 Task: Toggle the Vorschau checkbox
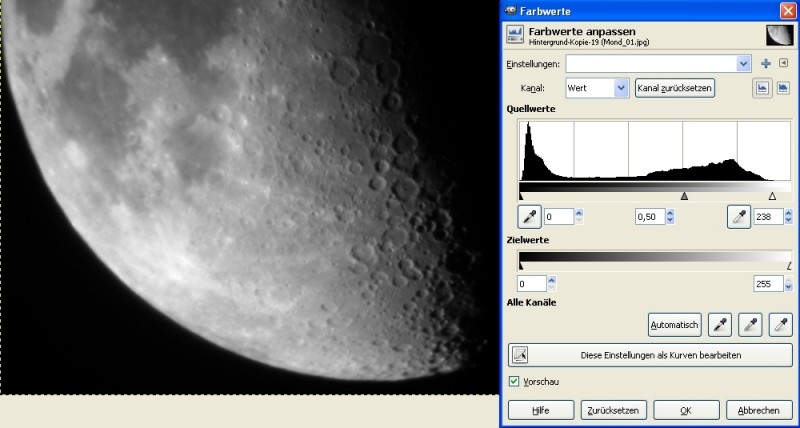[514, 381]
